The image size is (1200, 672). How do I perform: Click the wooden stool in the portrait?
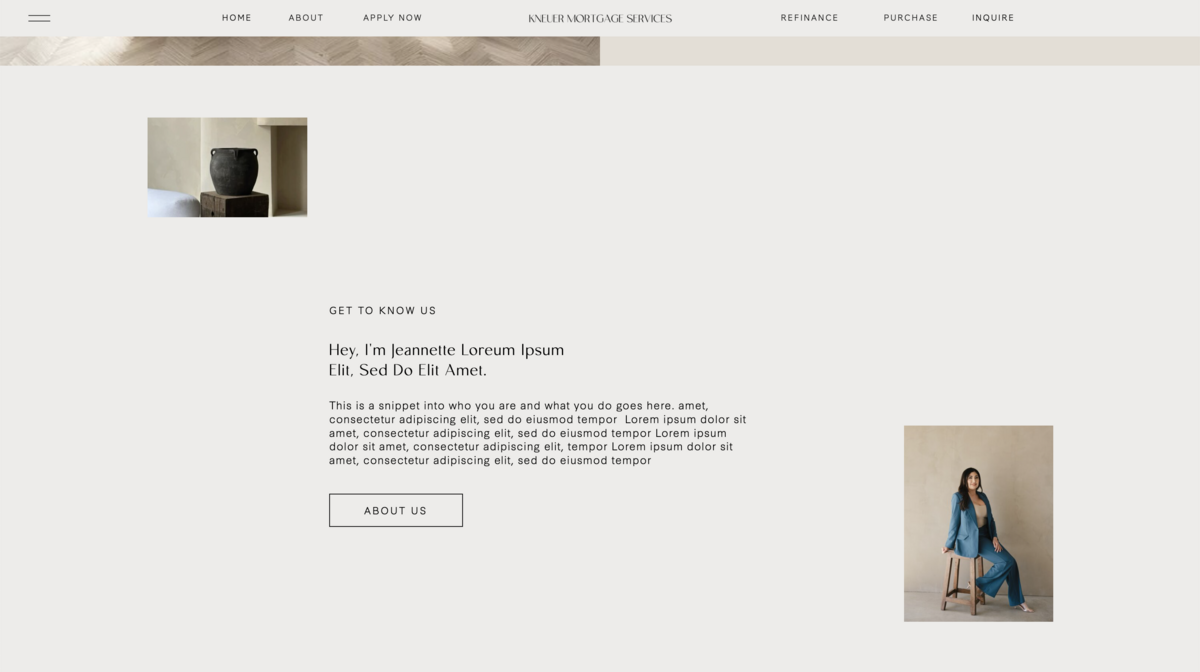[x=960, y=583]
